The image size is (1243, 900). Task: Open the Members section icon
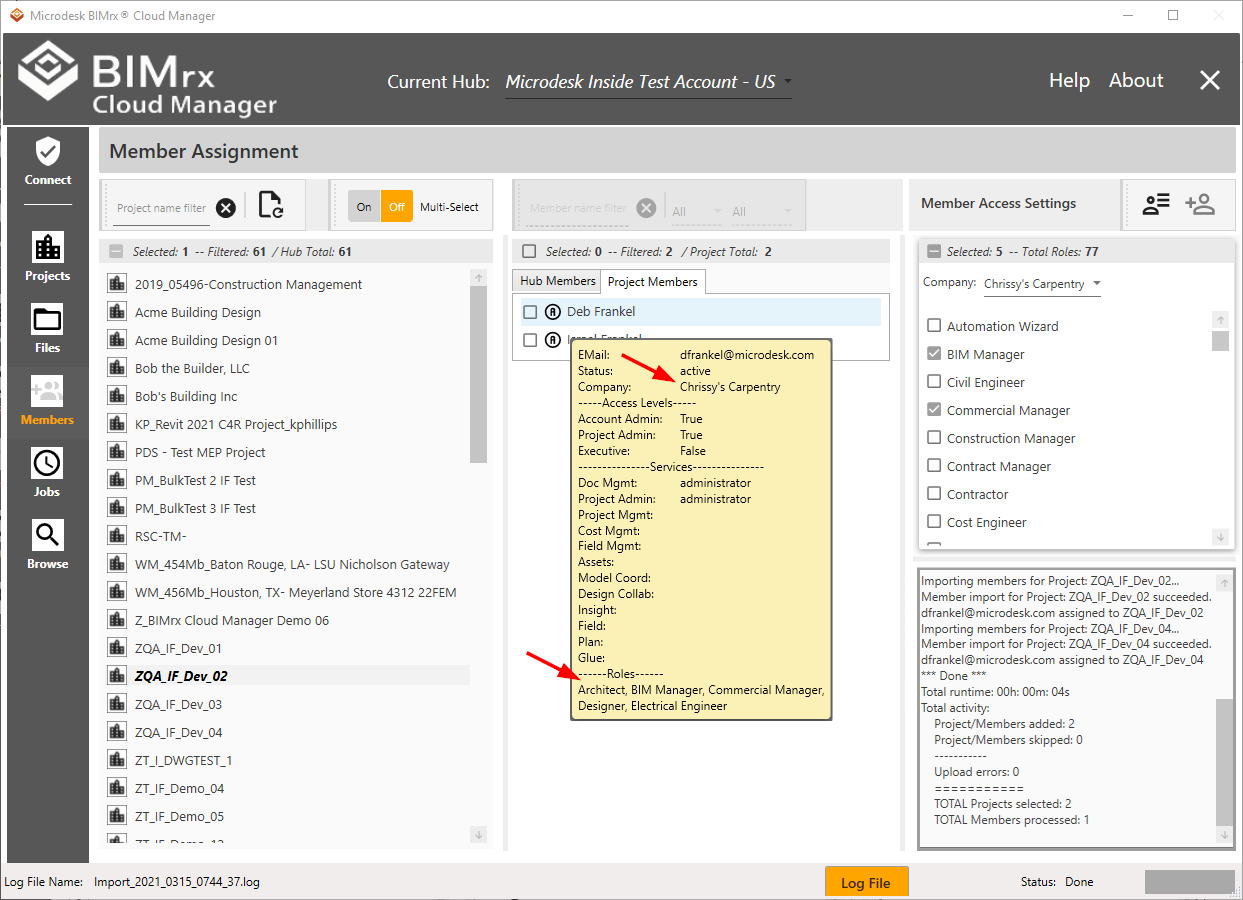[48, 391]
